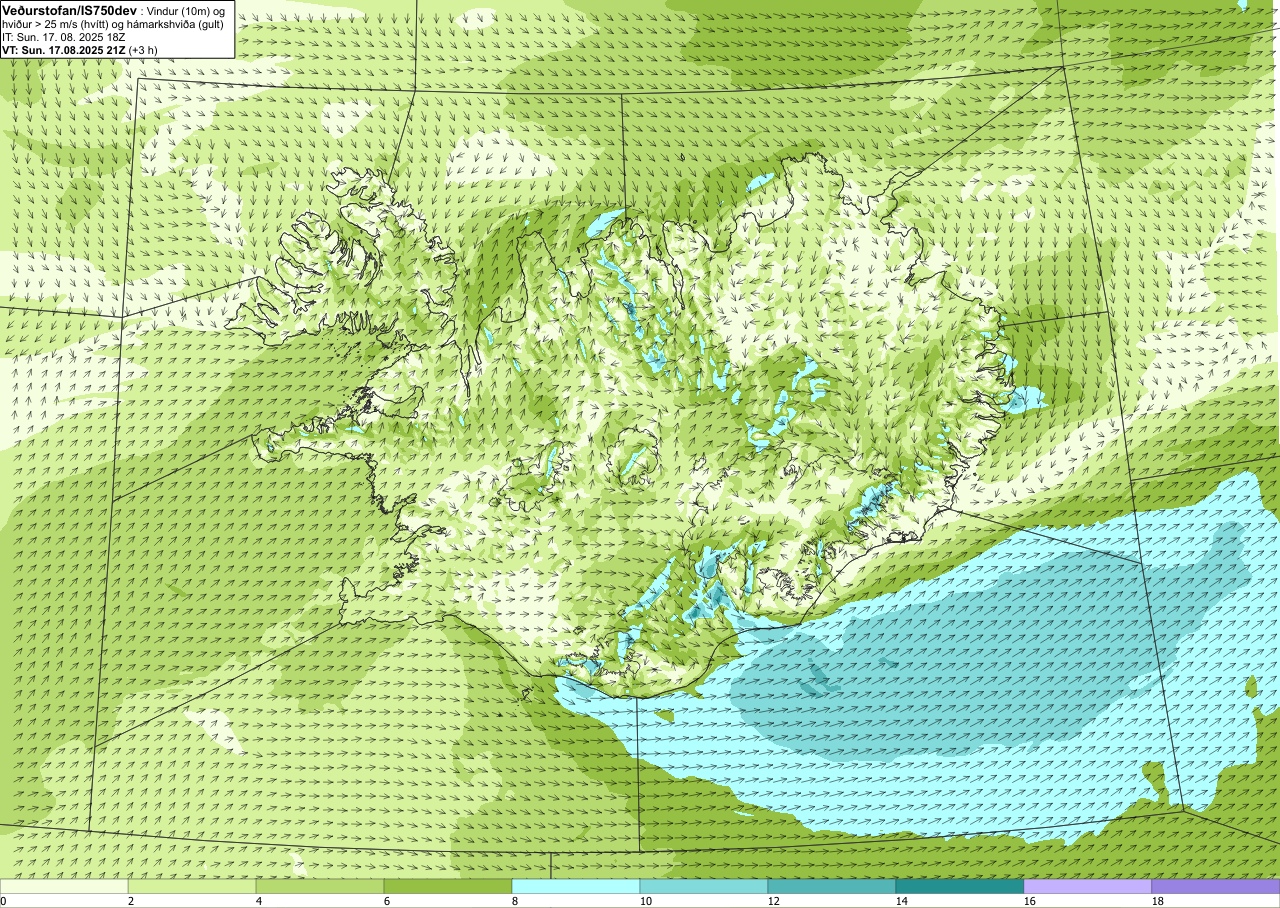Screen dimensions: 1280x908
Task: Click the legend scale label "12"
Action: [774, 901]
